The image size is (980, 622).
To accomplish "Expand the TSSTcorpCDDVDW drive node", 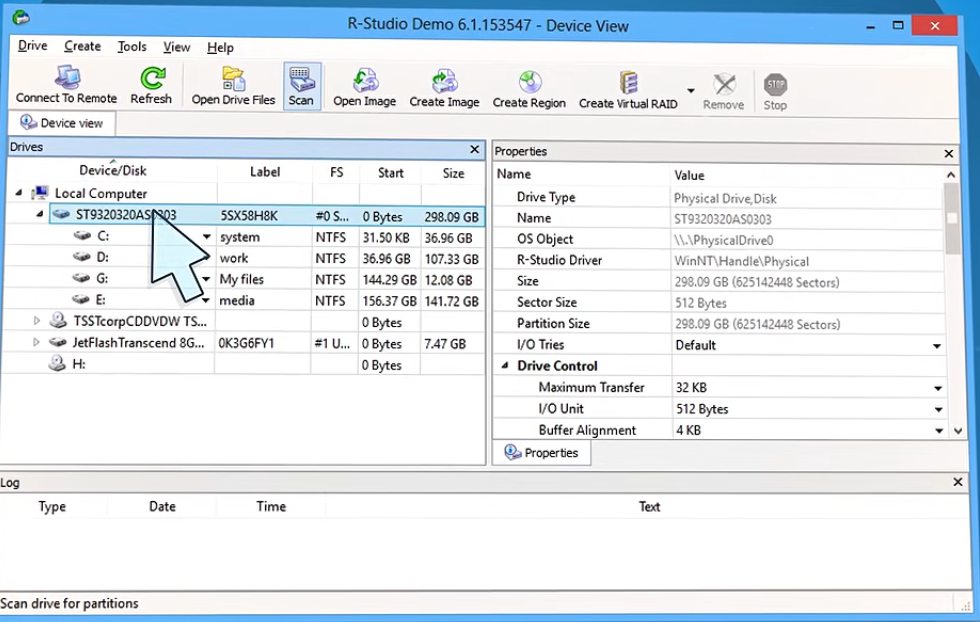I will pyautogui.click(x=36, y=321).
